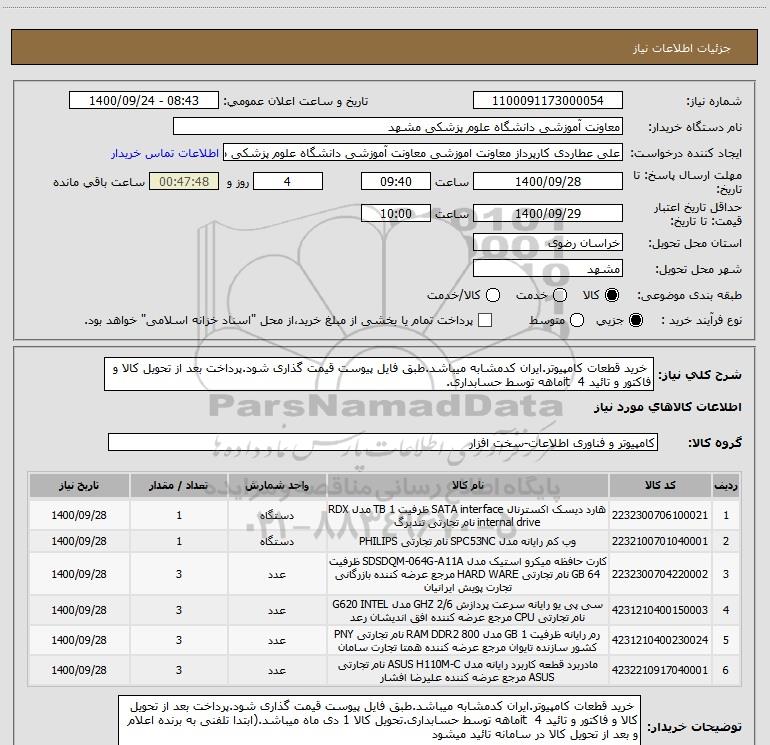Click the delivery city field مشهد

548,269
